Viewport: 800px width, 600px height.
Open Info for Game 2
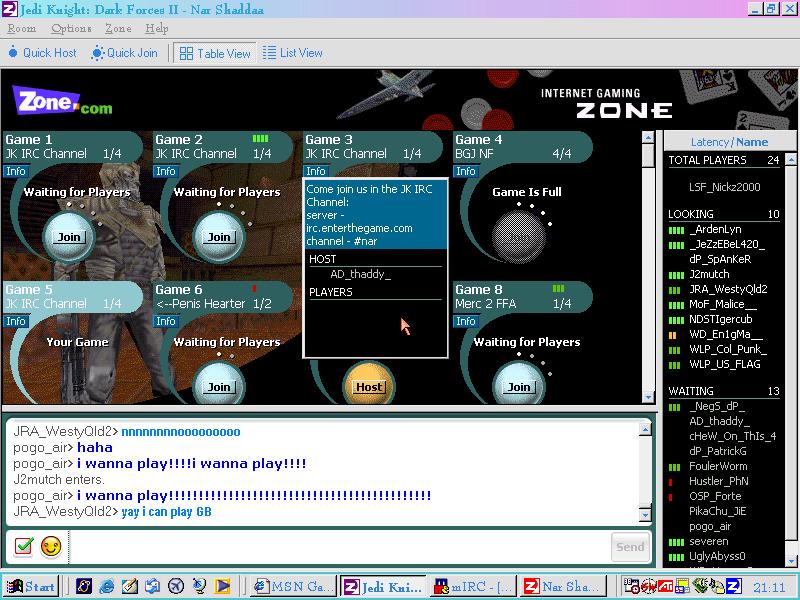coord(166,171)
